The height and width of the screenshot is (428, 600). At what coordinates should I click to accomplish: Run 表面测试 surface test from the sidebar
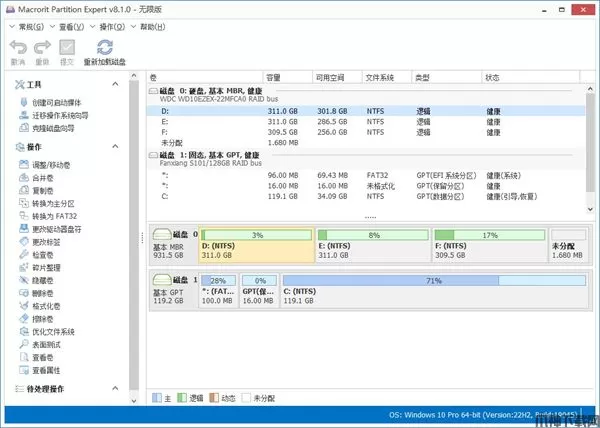click(x=46, y=344)
